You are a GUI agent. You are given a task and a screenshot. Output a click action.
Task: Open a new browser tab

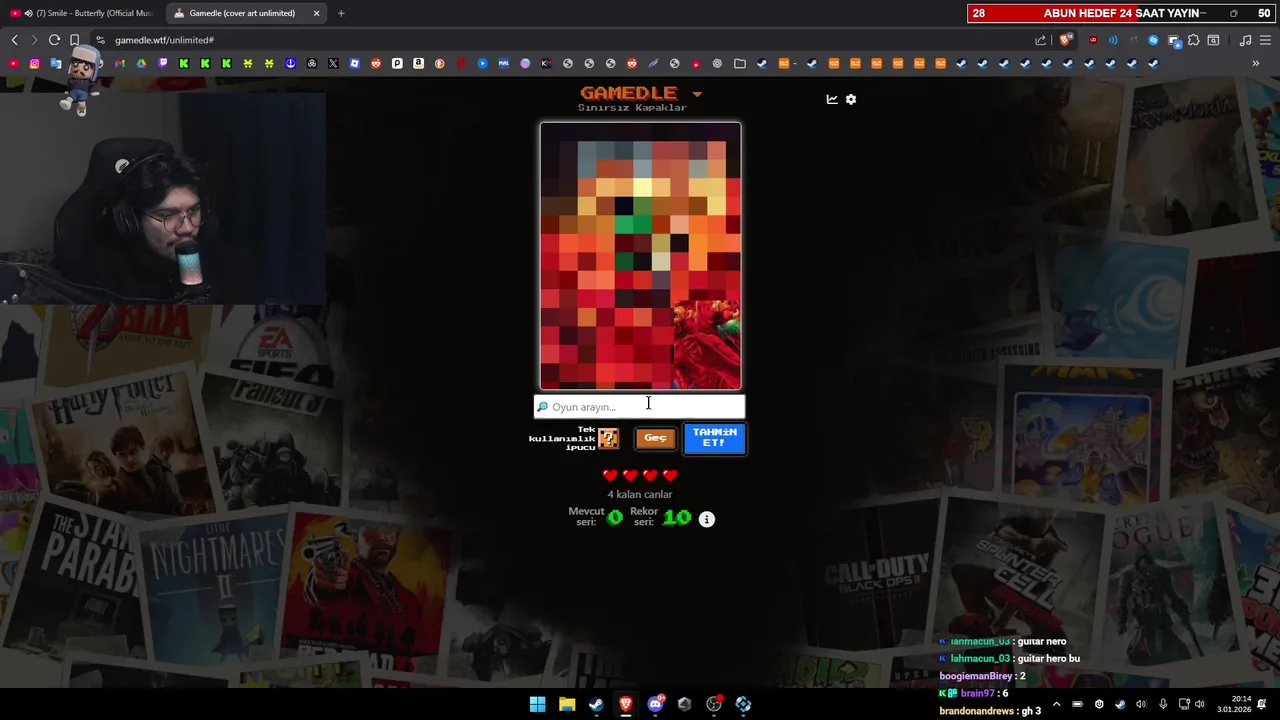(x=341, y=13)
